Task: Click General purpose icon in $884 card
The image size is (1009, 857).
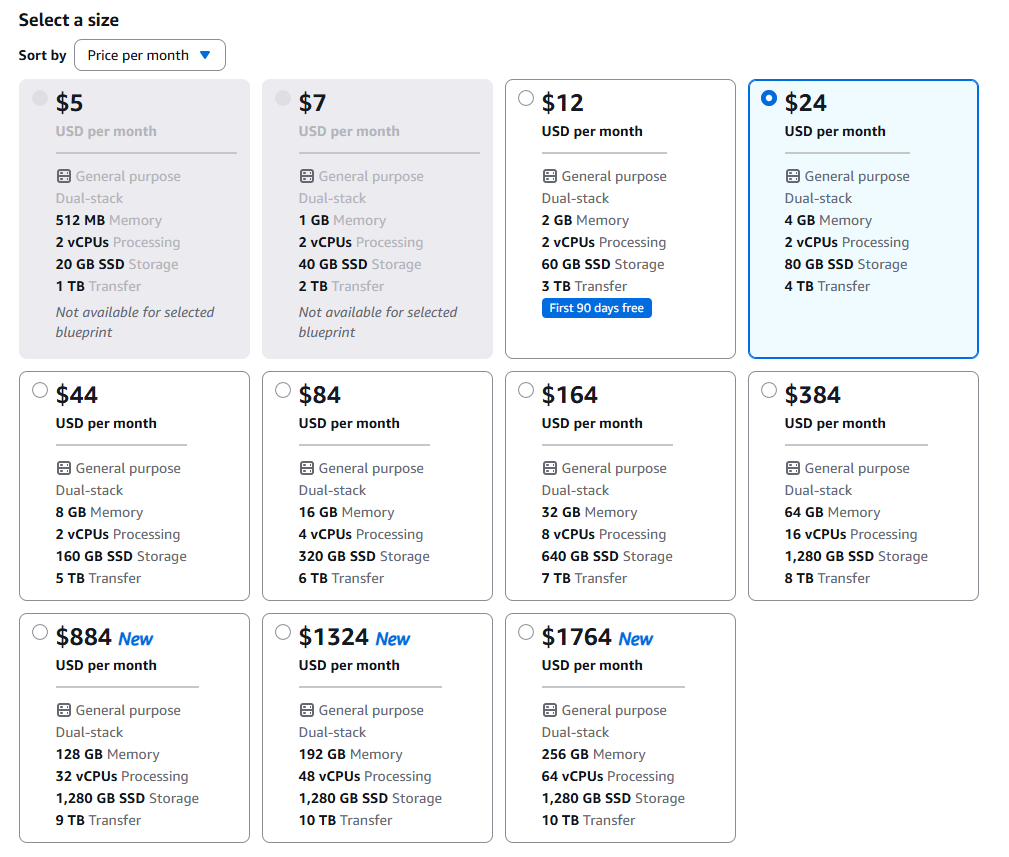Action: pyautogui.click(x=63, y=710)
